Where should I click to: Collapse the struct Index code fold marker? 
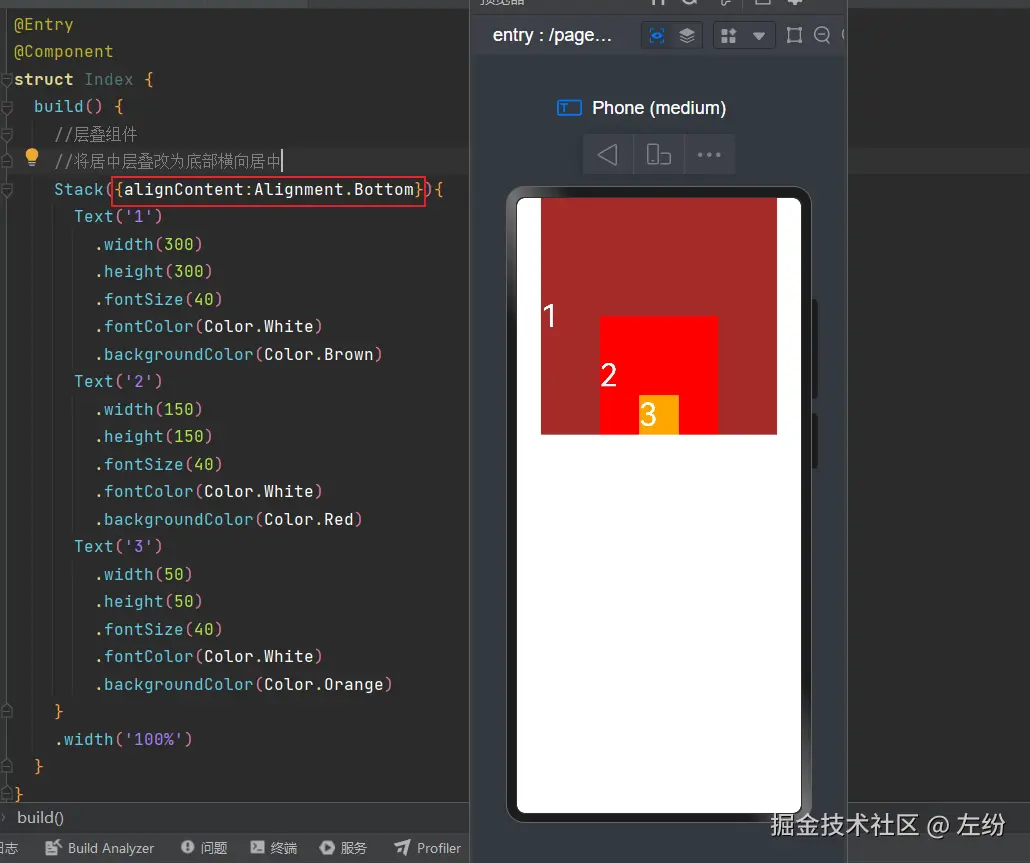[x=7, y=80]
